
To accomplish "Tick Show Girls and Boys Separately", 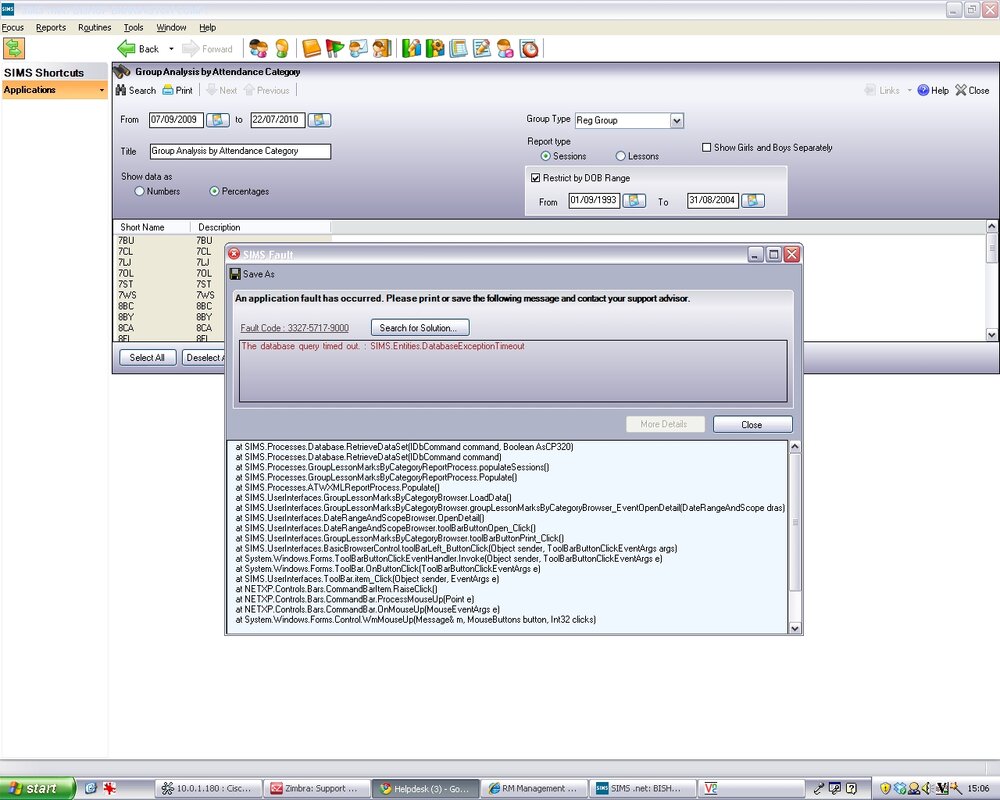I will pos(707,147).
